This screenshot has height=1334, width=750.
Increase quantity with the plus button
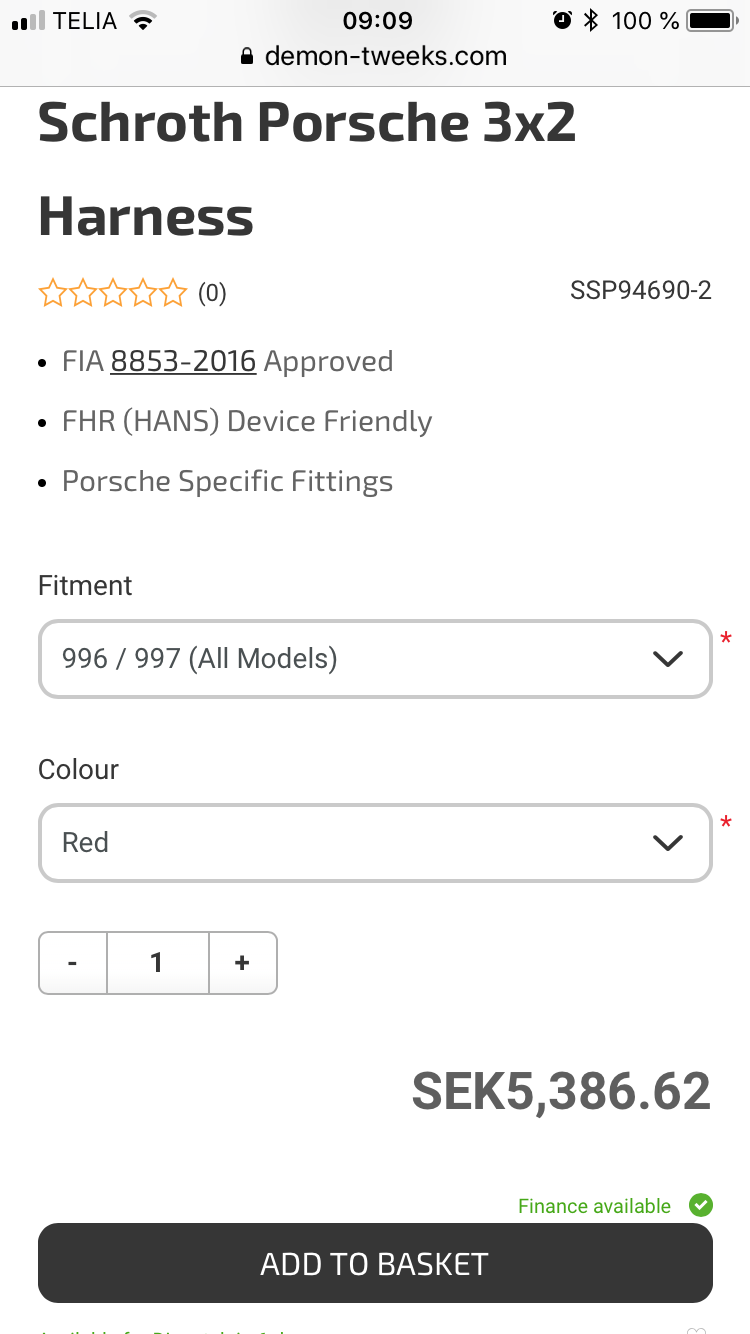tap(242, 963)
